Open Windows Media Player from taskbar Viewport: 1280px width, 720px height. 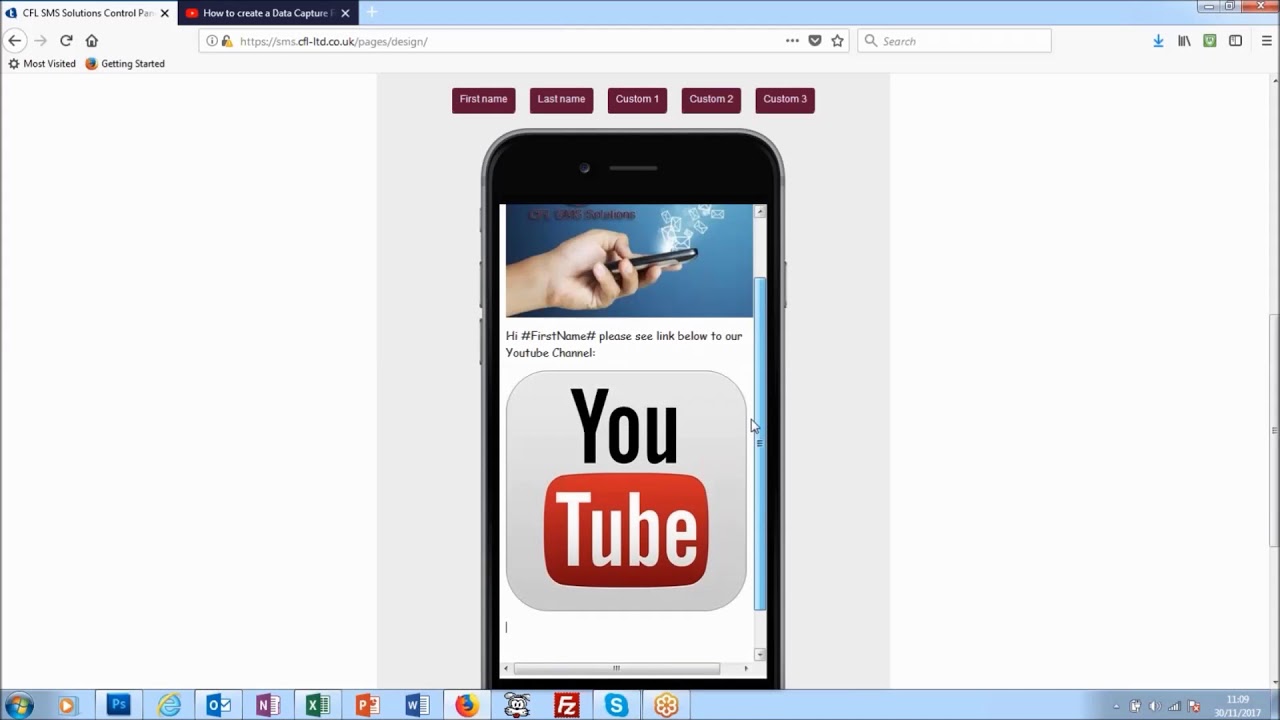coord(67,705)
